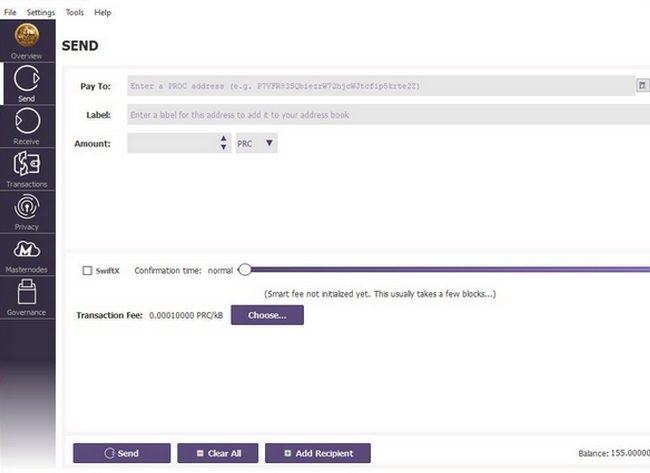This screenshot has width=650, height=473.
Task: Enable the SwiftX checkbox
Action: pos(87,270)
